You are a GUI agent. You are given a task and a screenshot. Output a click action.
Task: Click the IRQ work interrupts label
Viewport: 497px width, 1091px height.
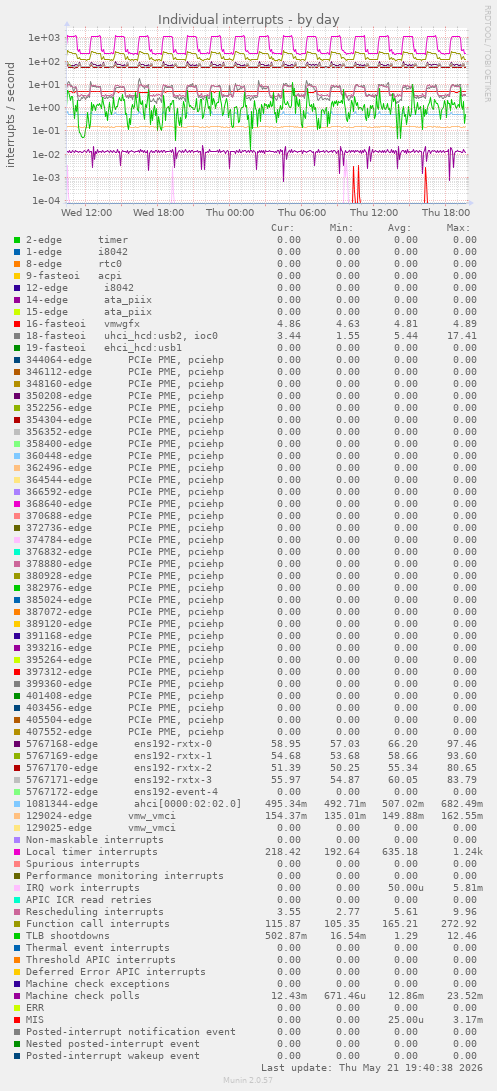tap(83, 887)
